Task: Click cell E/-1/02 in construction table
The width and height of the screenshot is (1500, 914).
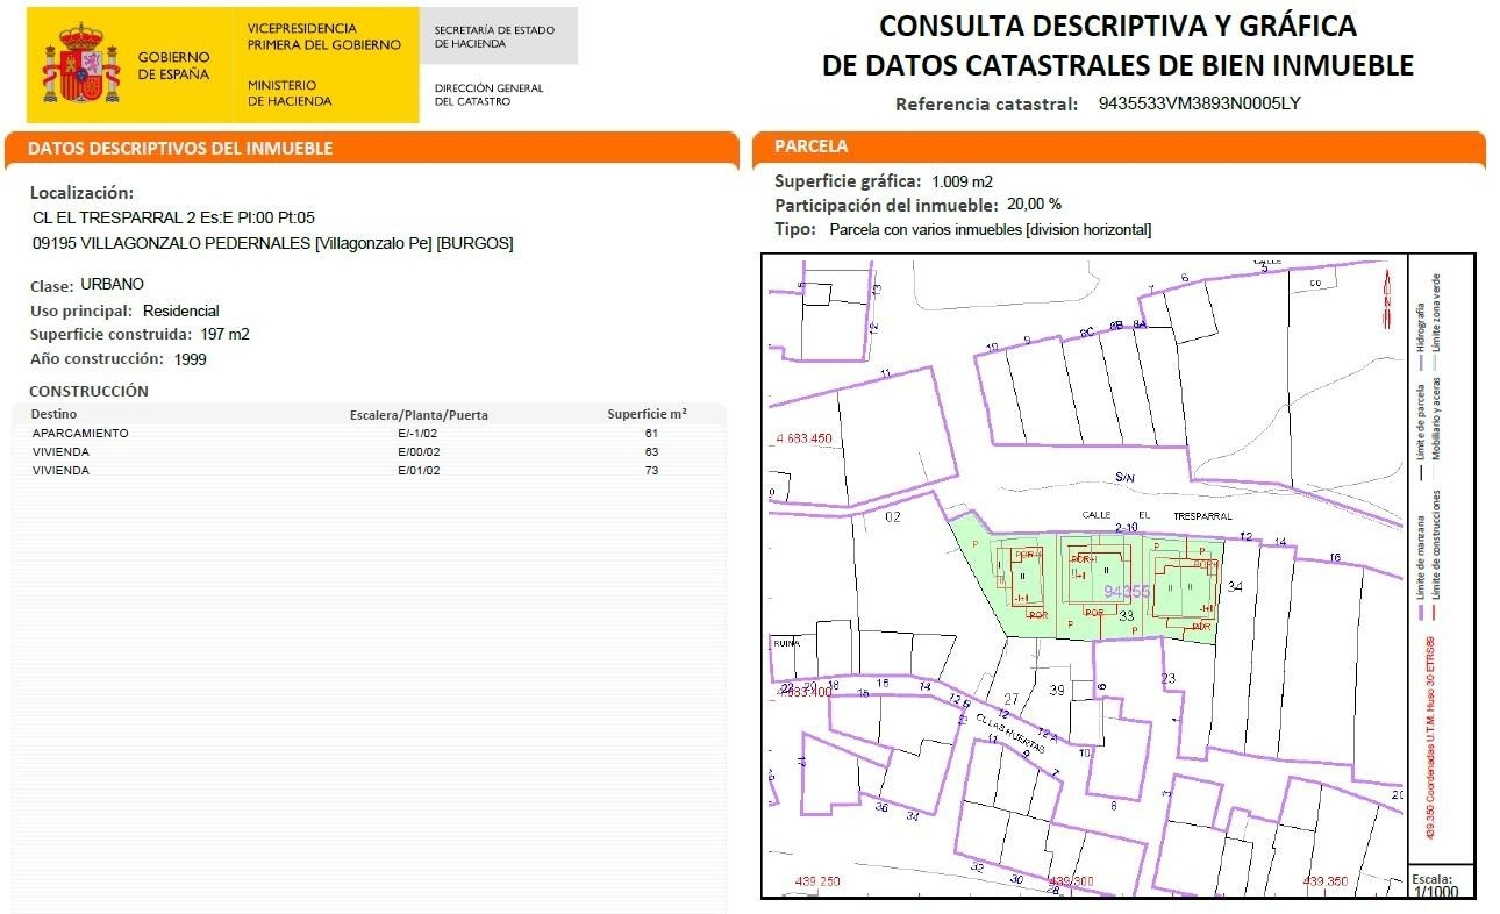Action: [418, 433]
